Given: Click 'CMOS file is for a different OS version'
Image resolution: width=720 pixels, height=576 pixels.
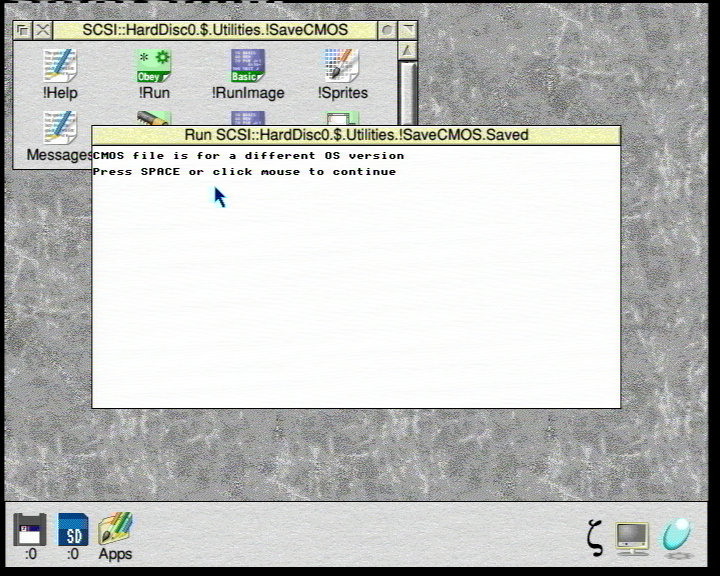Looking at the screenshot, I should (248, 156).
